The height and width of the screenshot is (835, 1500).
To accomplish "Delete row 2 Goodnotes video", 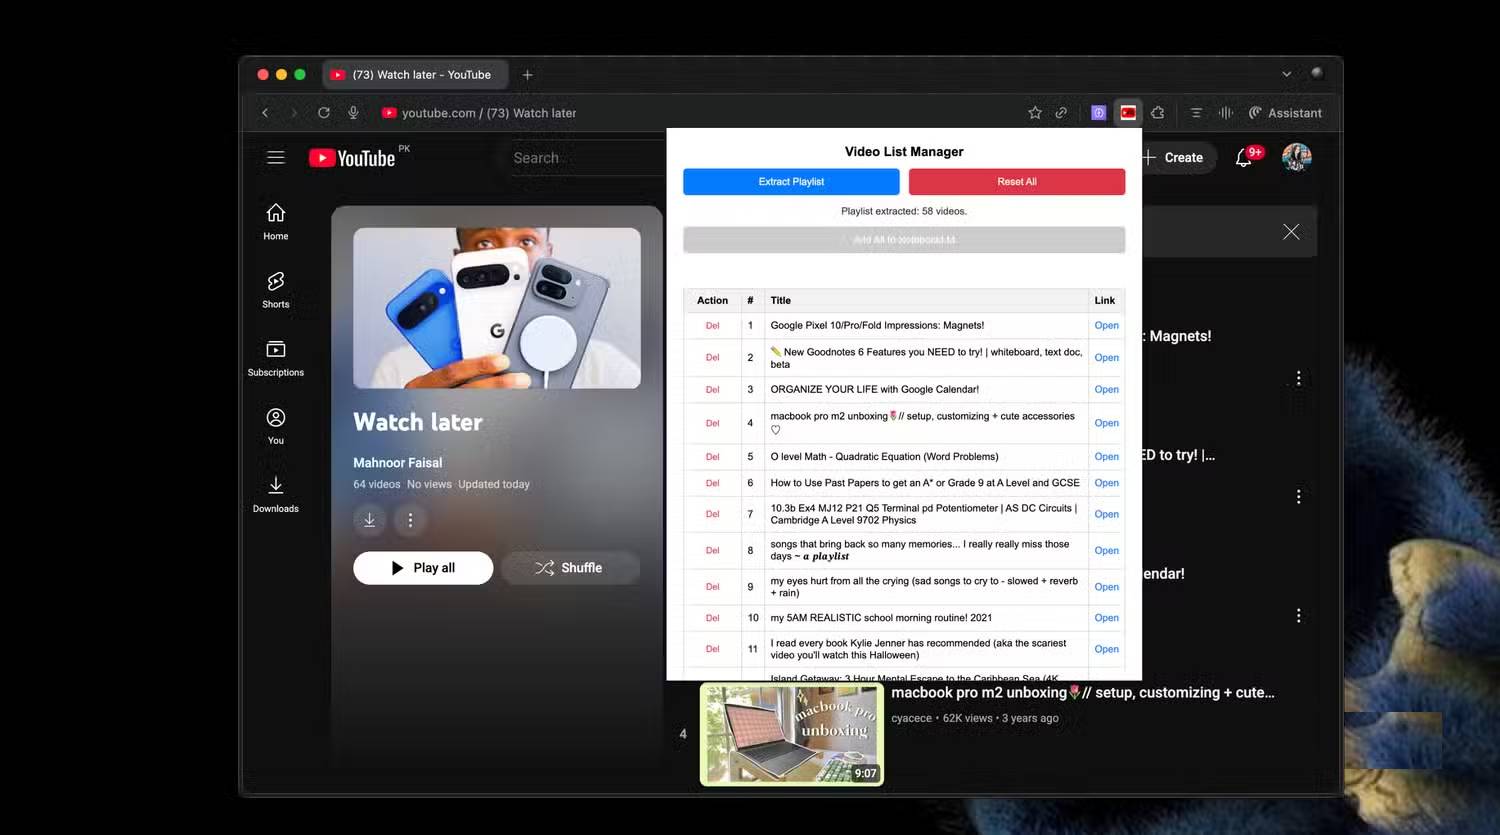I will click(x=712, y=357).
